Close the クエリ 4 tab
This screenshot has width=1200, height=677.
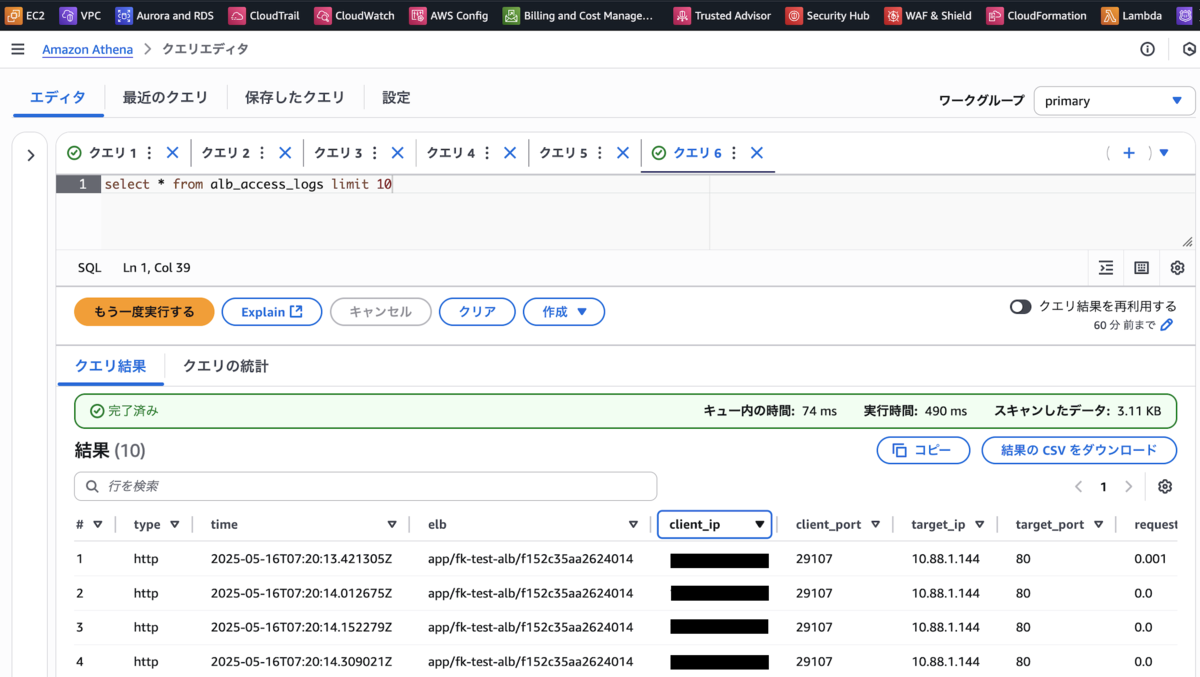tap(510, 153)
